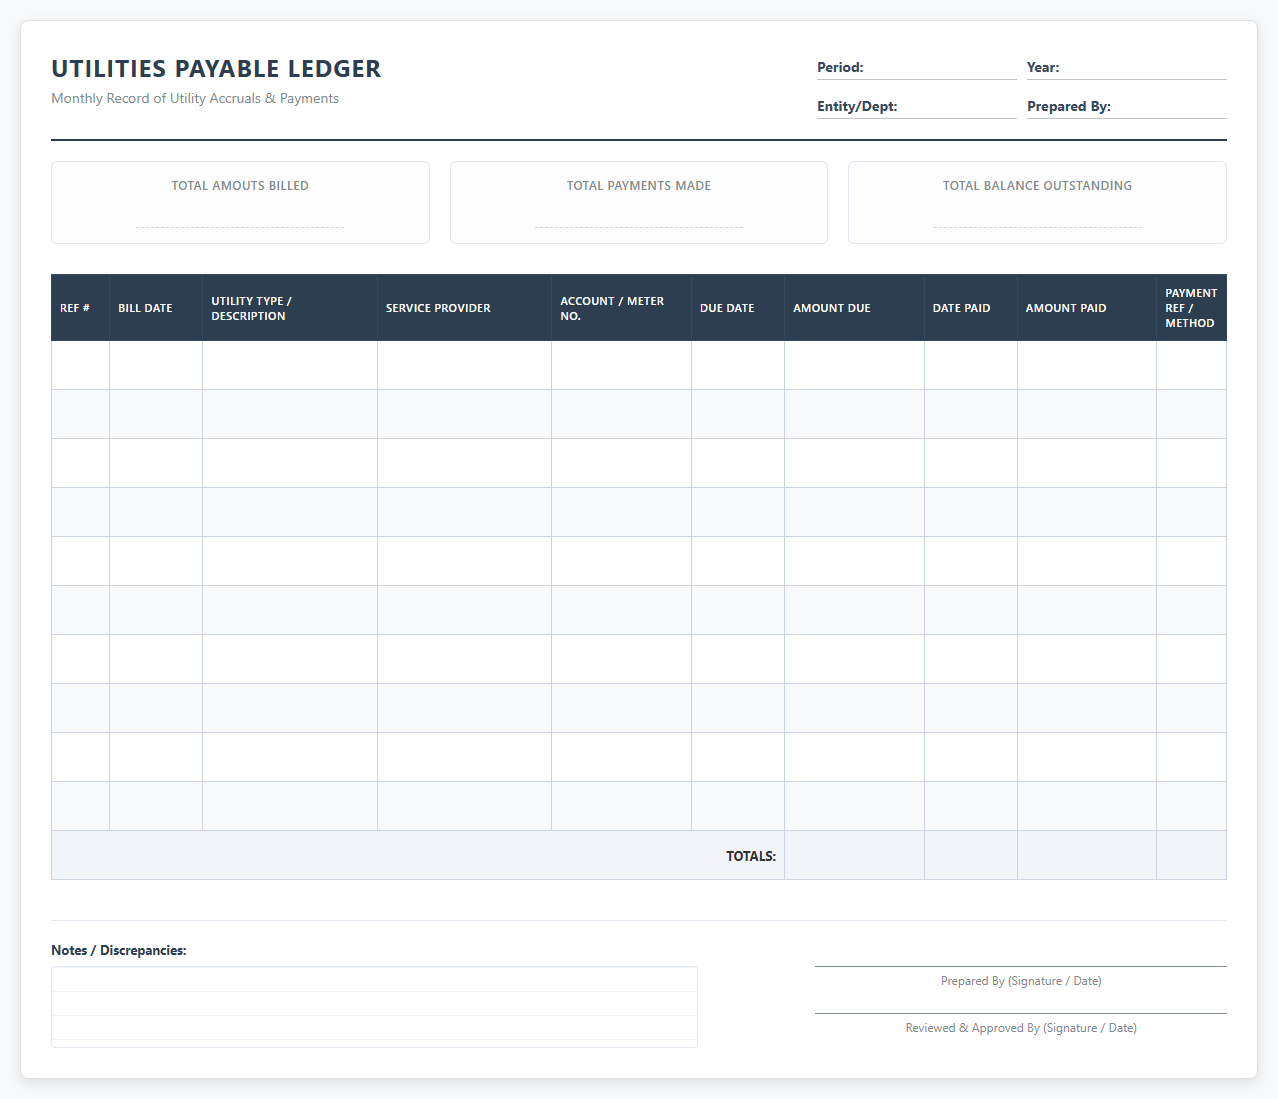Click the DUE DATE column header
Screen dimensions: 1278x1099
(738, 308)
